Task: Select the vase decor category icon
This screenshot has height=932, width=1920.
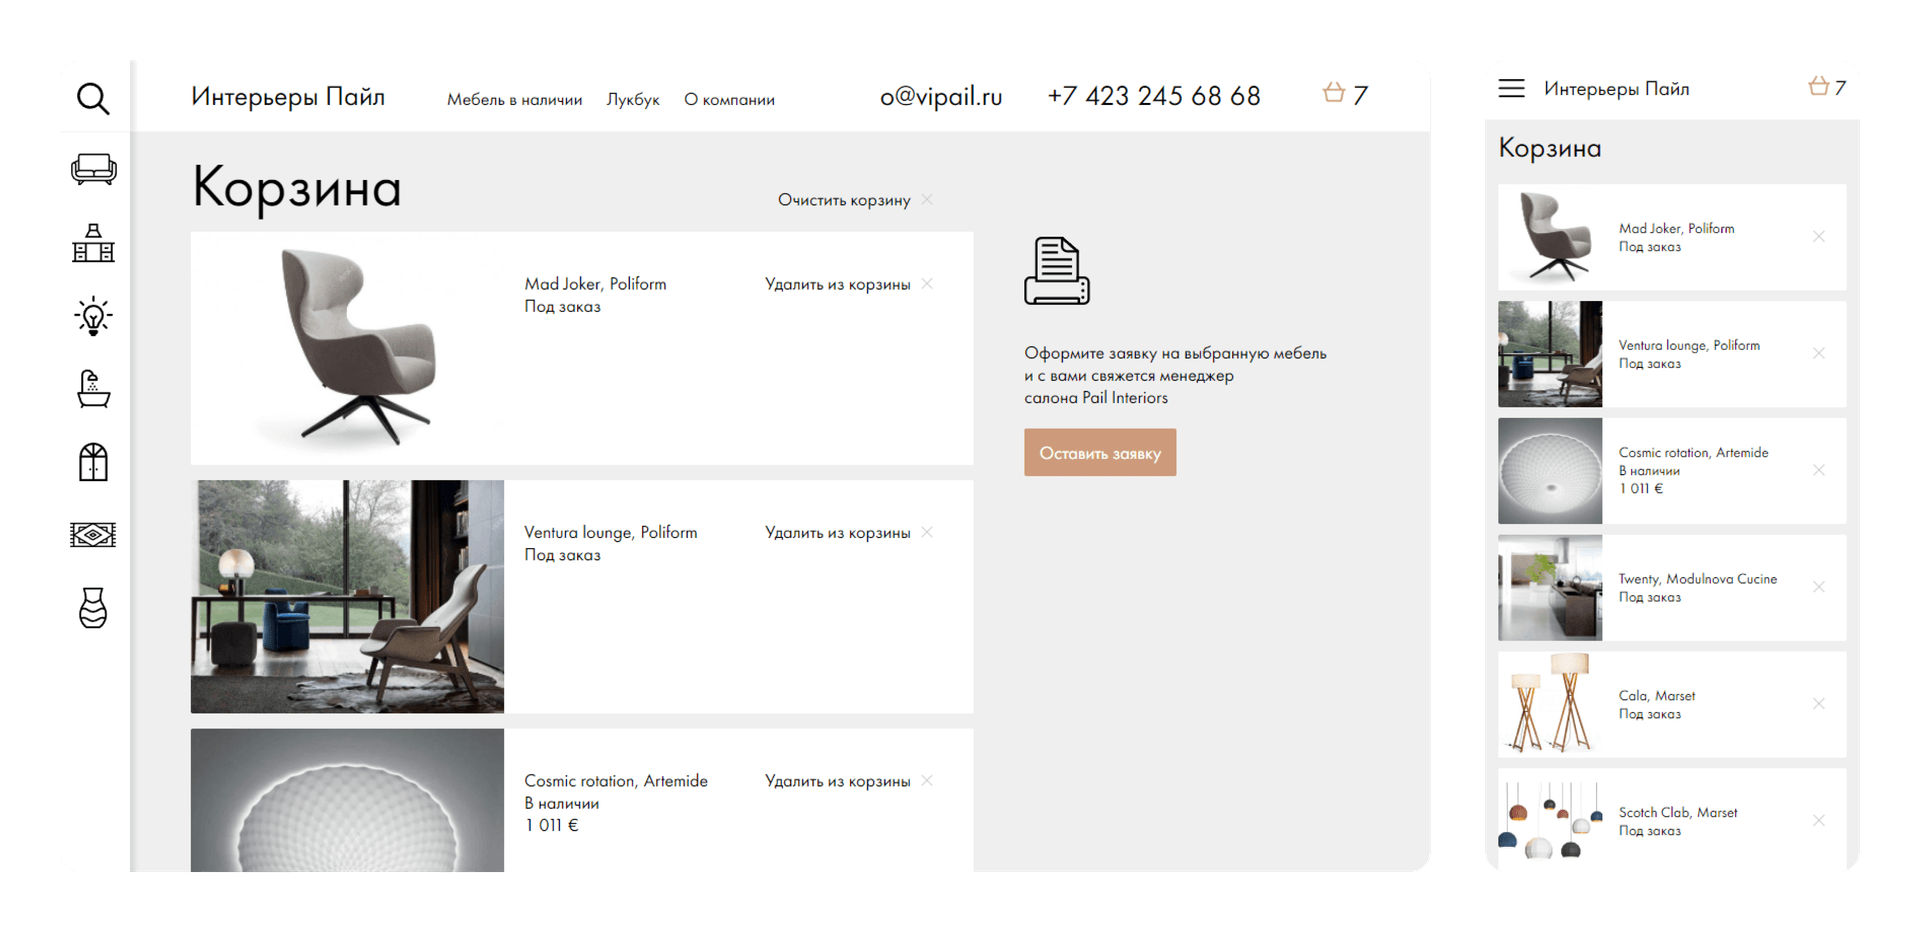Action: point(93,608)
